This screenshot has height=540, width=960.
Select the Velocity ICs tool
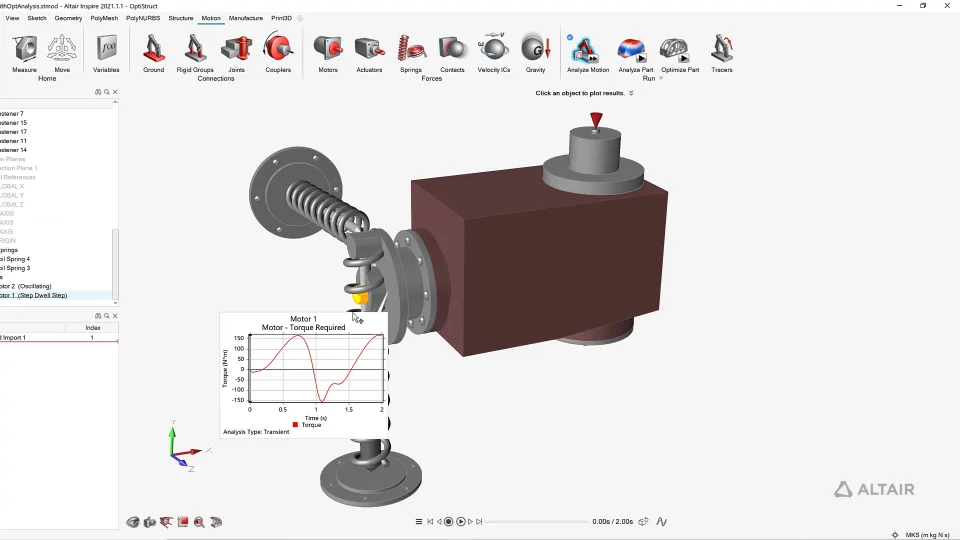[493, 52]
